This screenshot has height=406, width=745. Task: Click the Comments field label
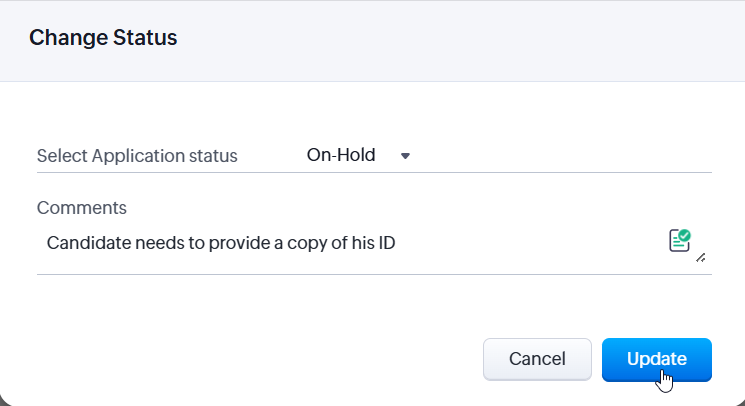tap(82, 208)
